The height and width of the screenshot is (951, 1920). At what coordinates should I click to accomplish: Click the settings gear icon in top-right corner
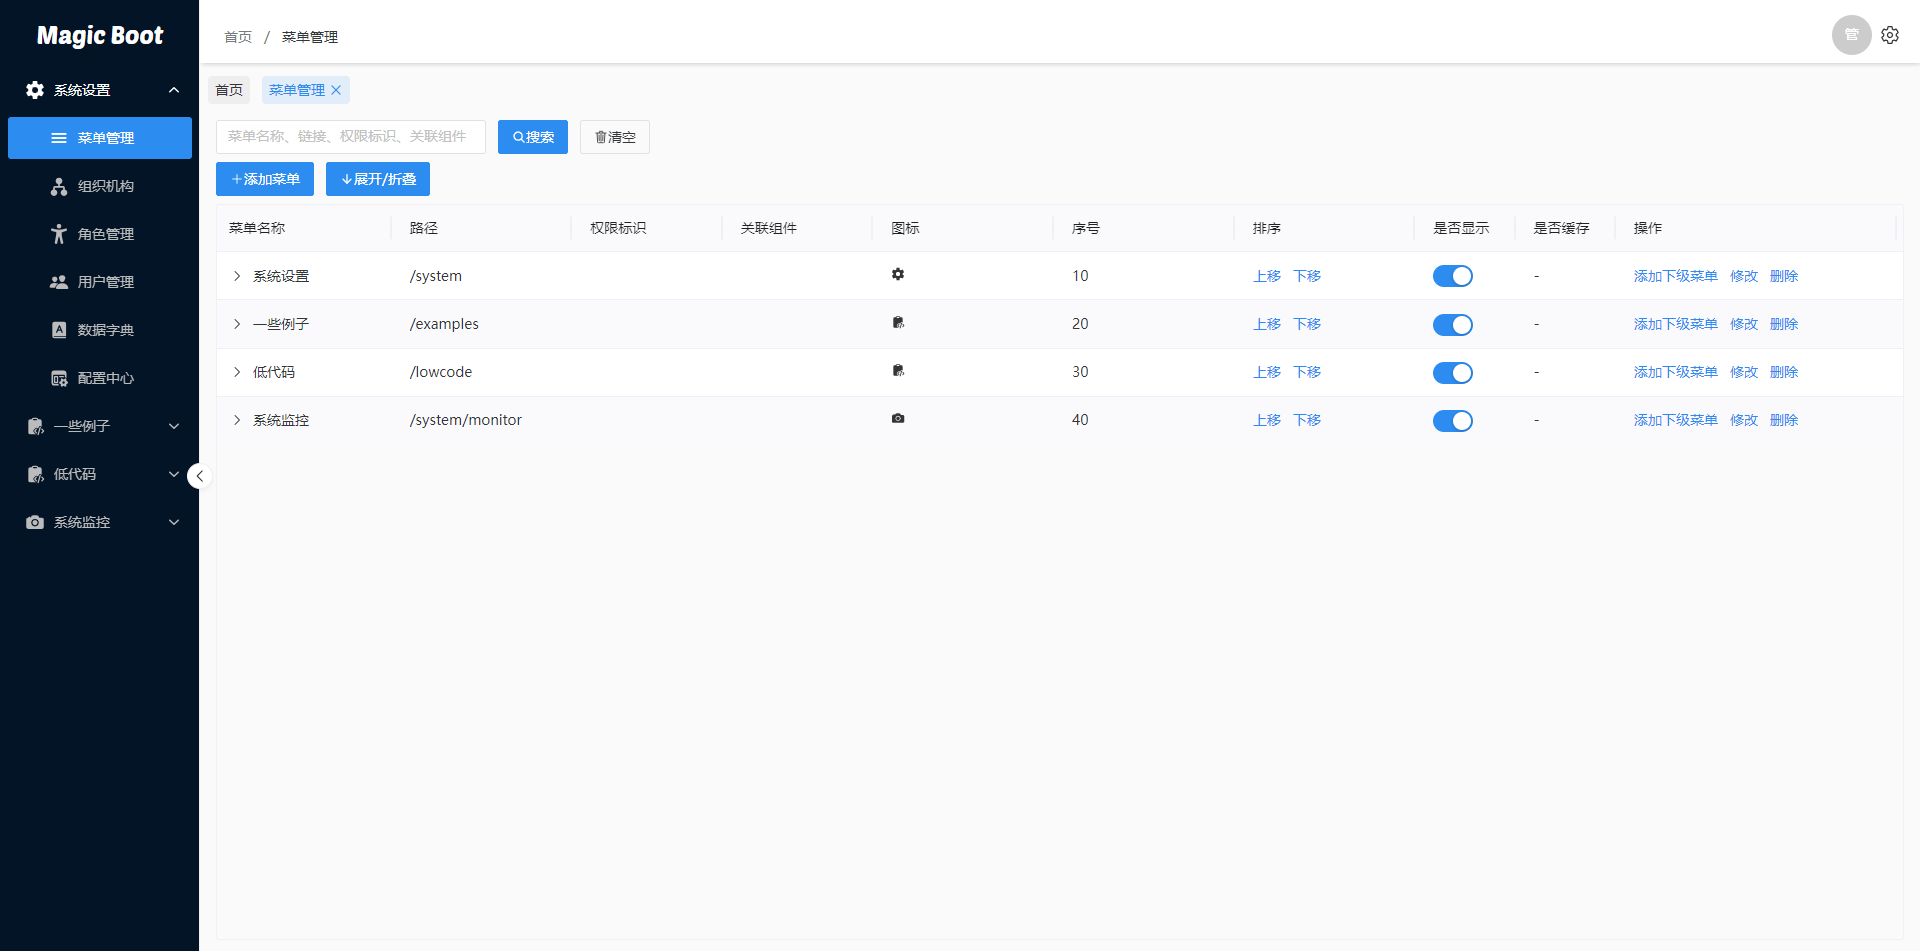click(1890, 35)
